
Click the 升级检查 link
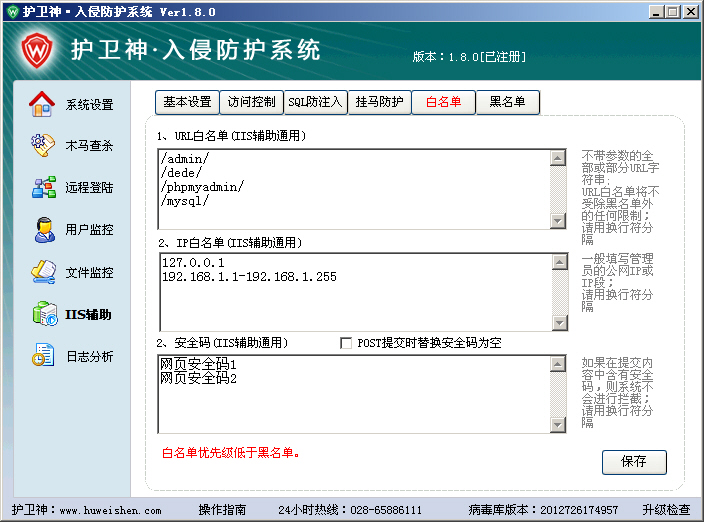pyautogui.click(x=666, y=510)
